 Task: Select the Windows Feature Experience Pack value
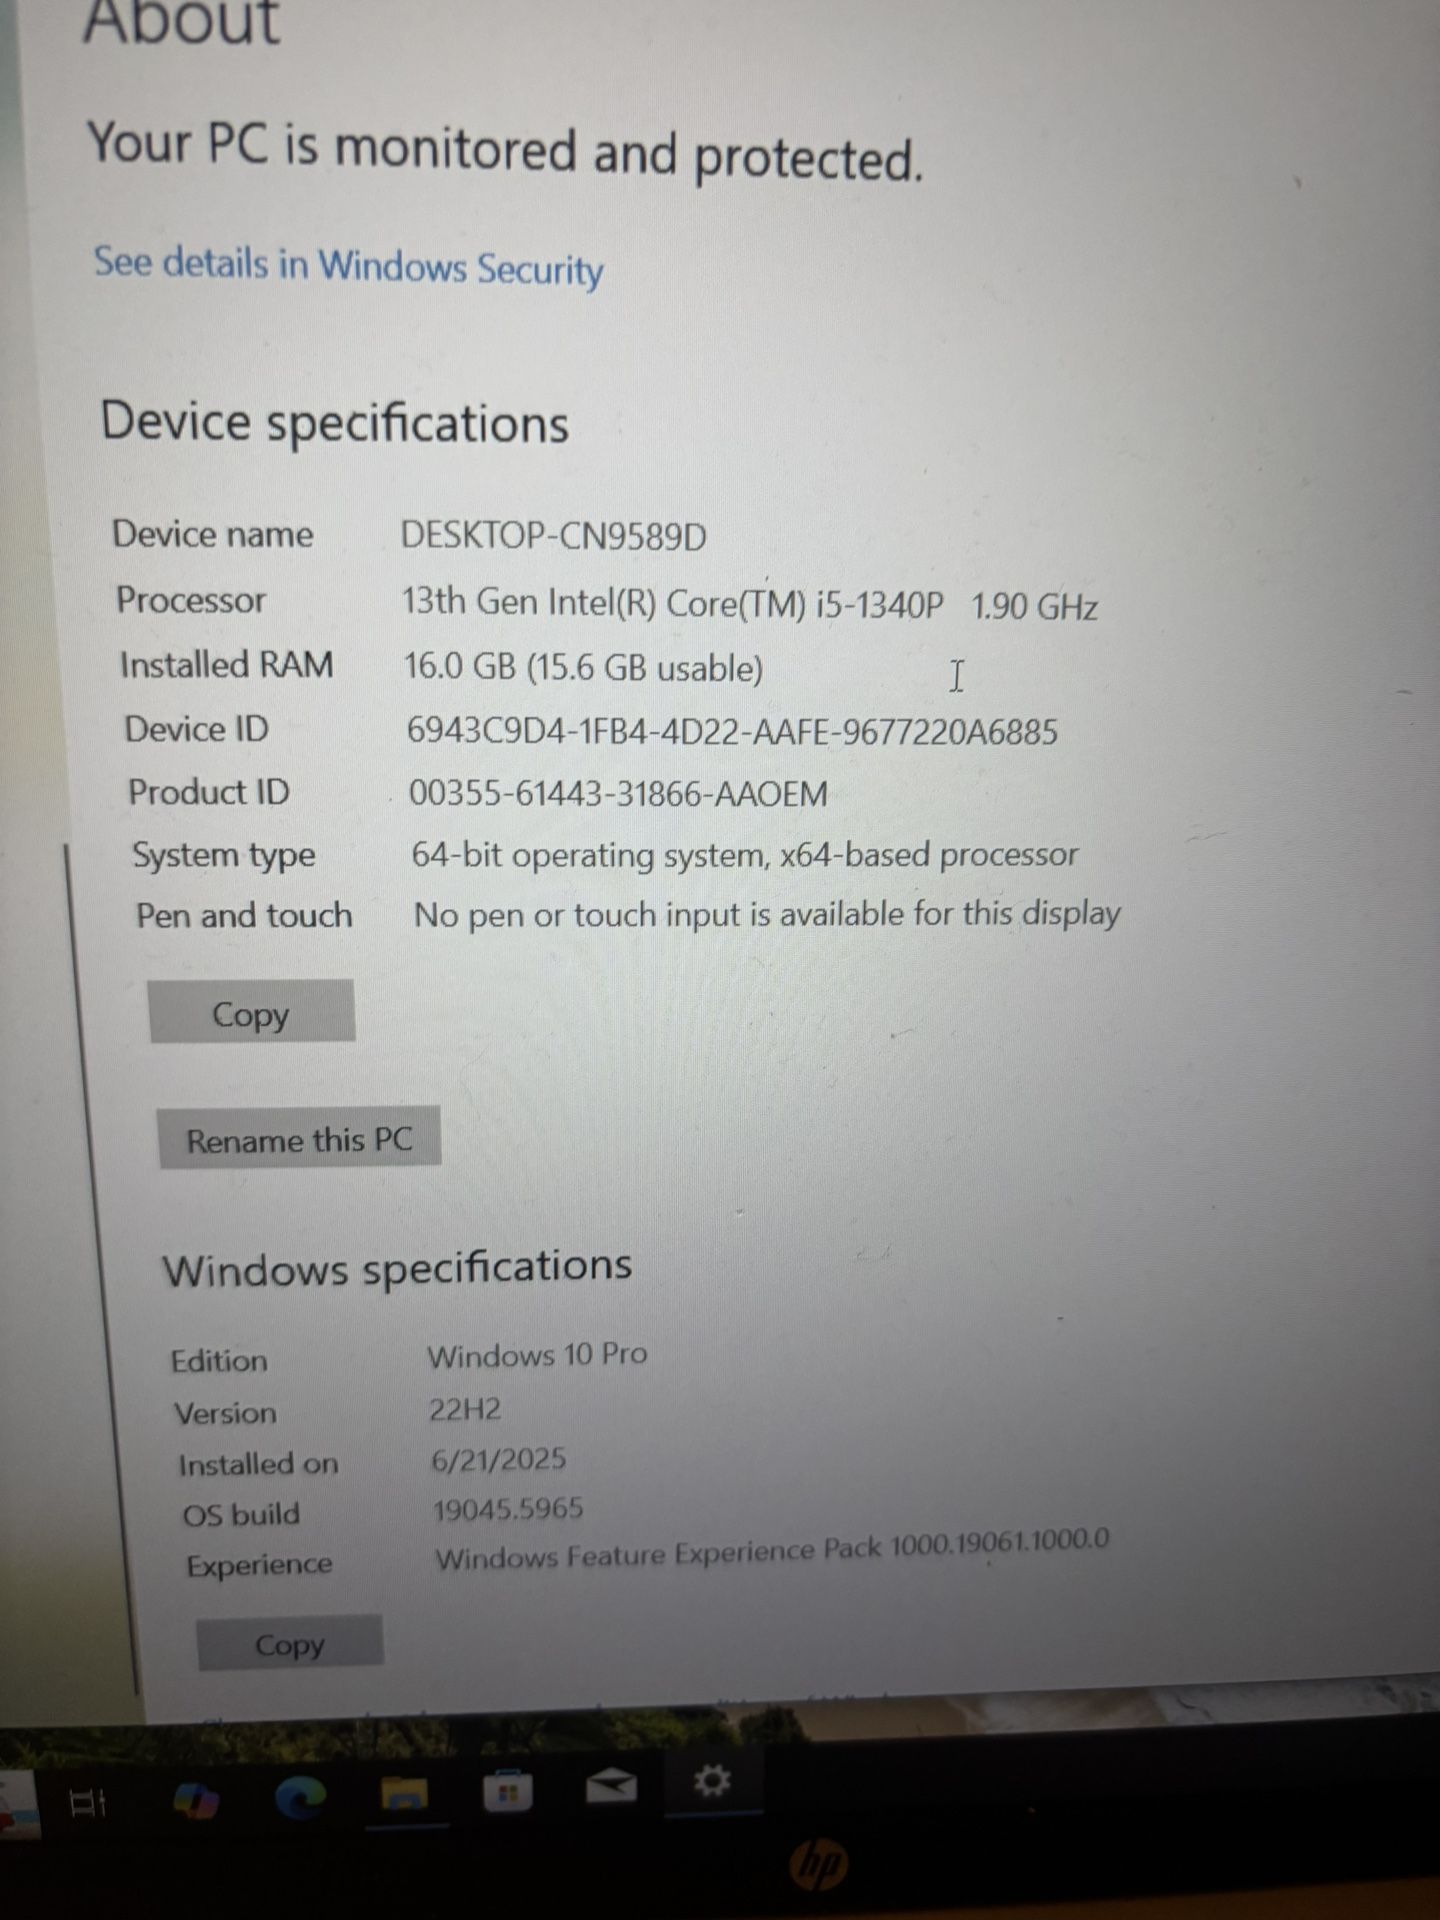point(772,1549)
